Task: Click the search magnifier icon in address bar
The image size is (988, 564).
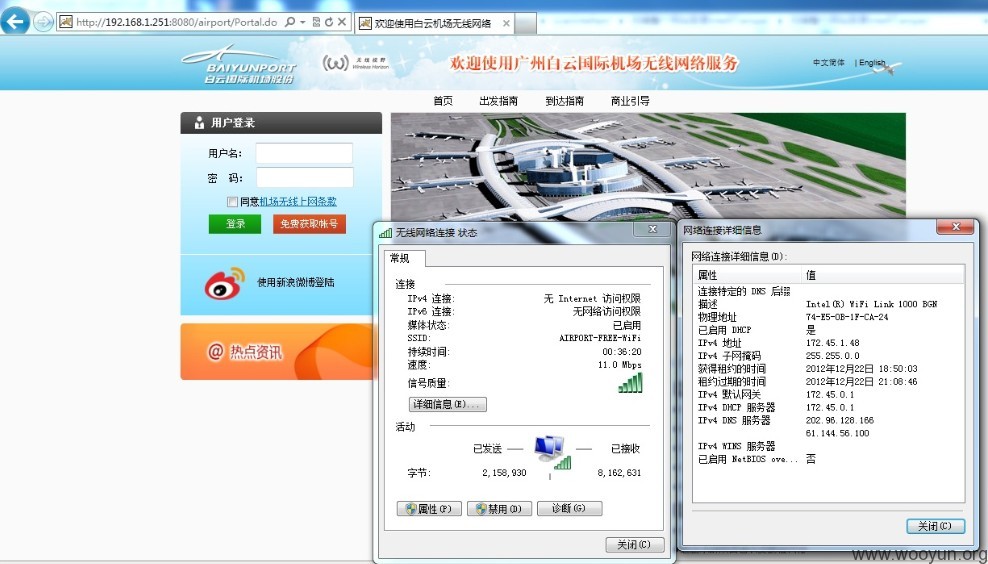Action: (x=290, y=22)
